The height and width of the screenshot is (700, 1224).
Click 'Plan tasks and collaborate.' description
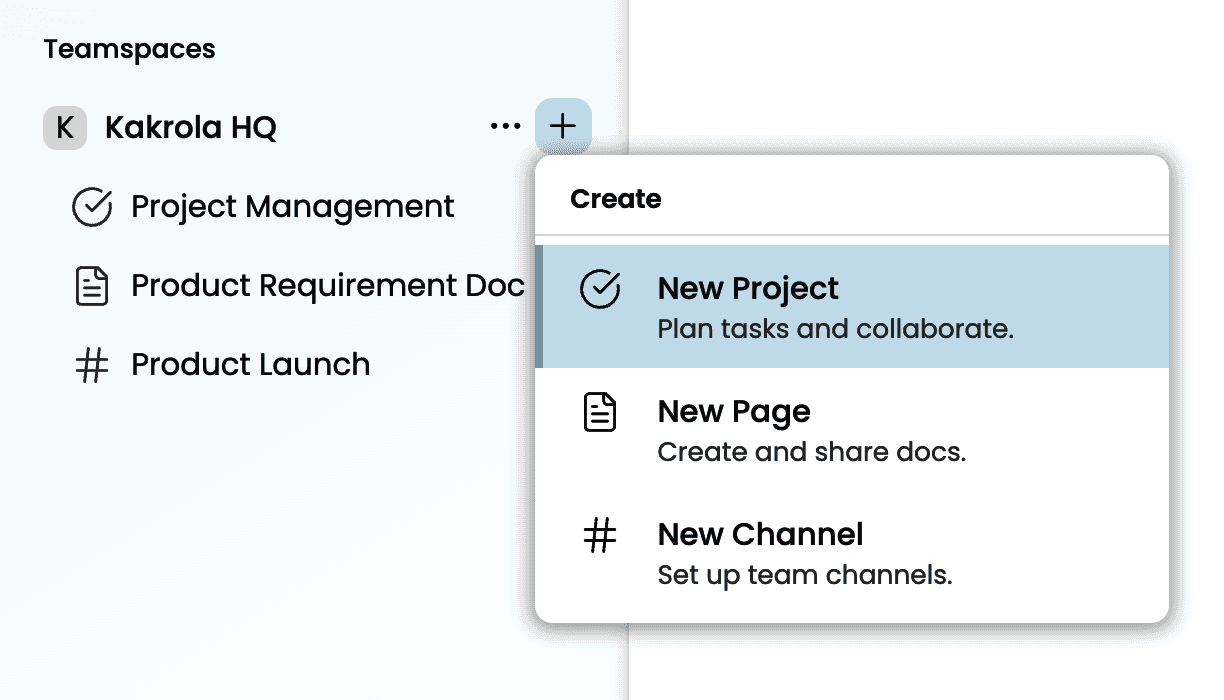(x=835, y=329)
